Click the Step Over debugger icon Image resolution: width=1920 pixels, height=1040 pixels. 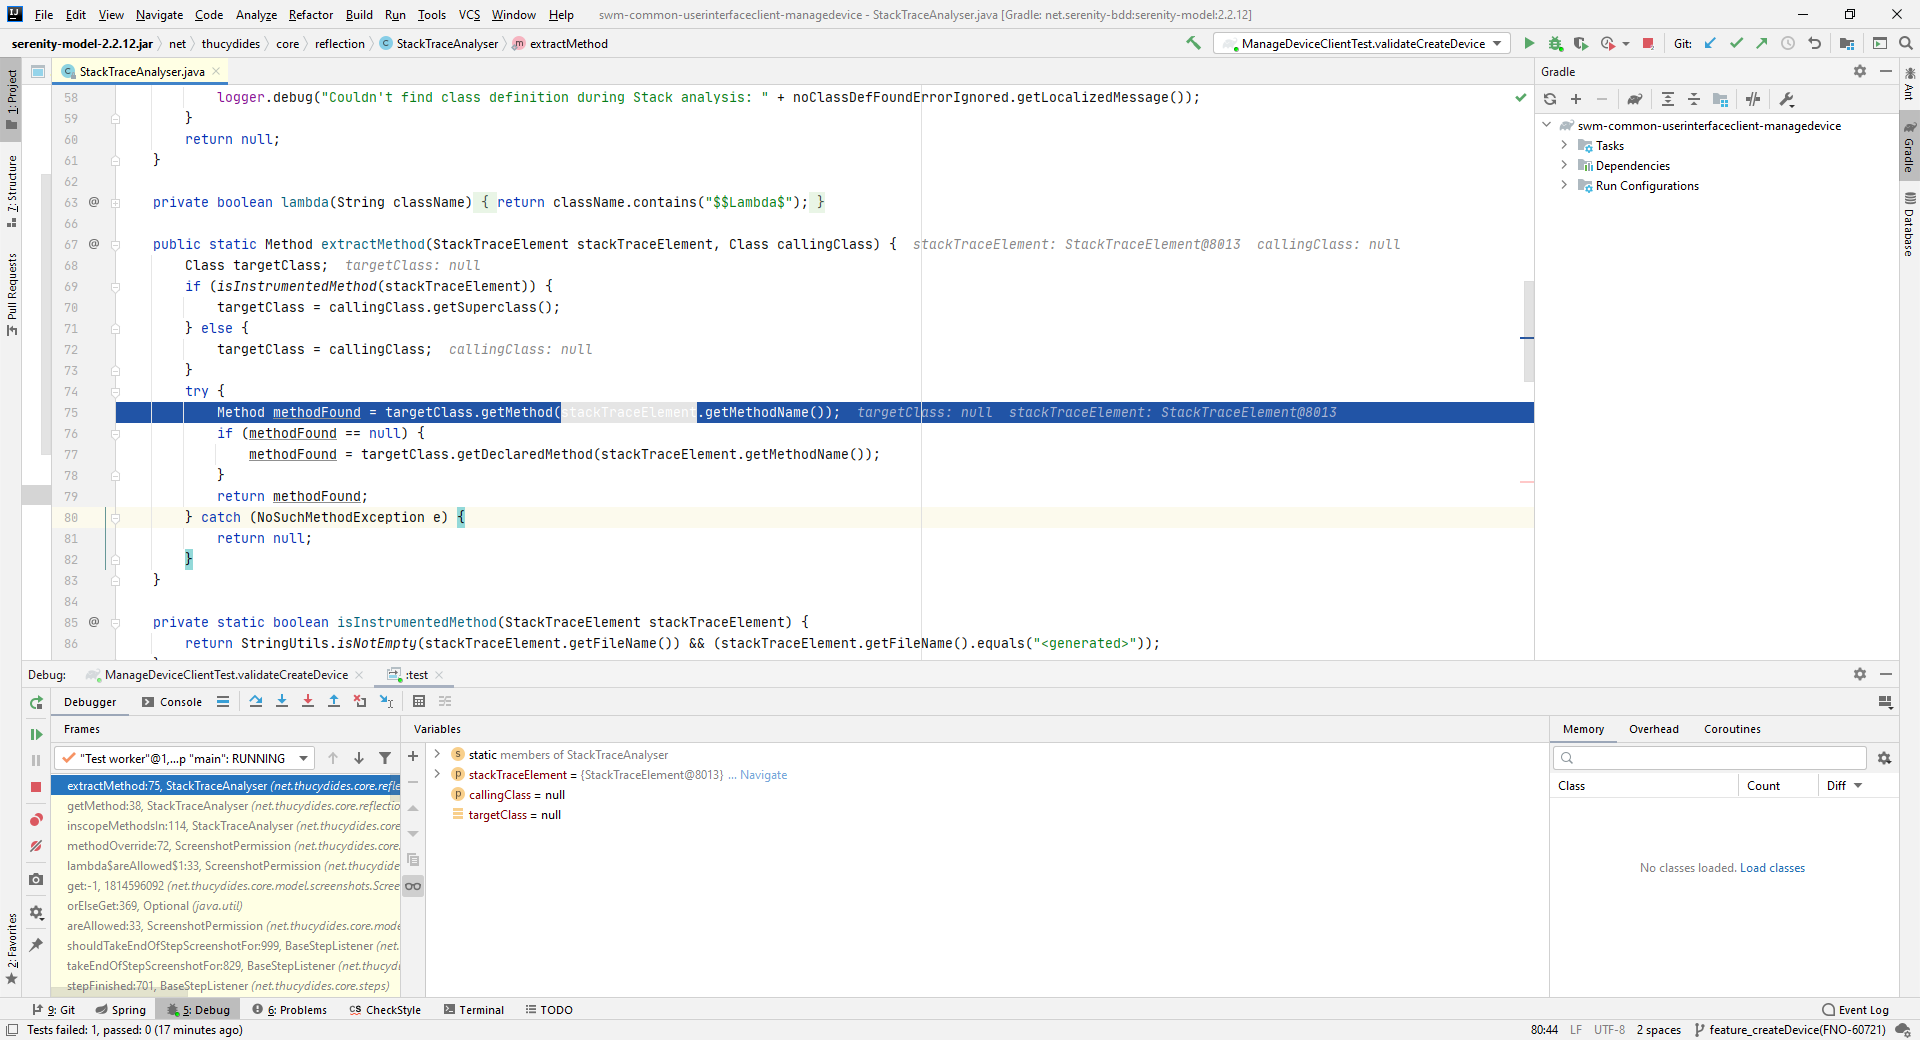[256, 701]
